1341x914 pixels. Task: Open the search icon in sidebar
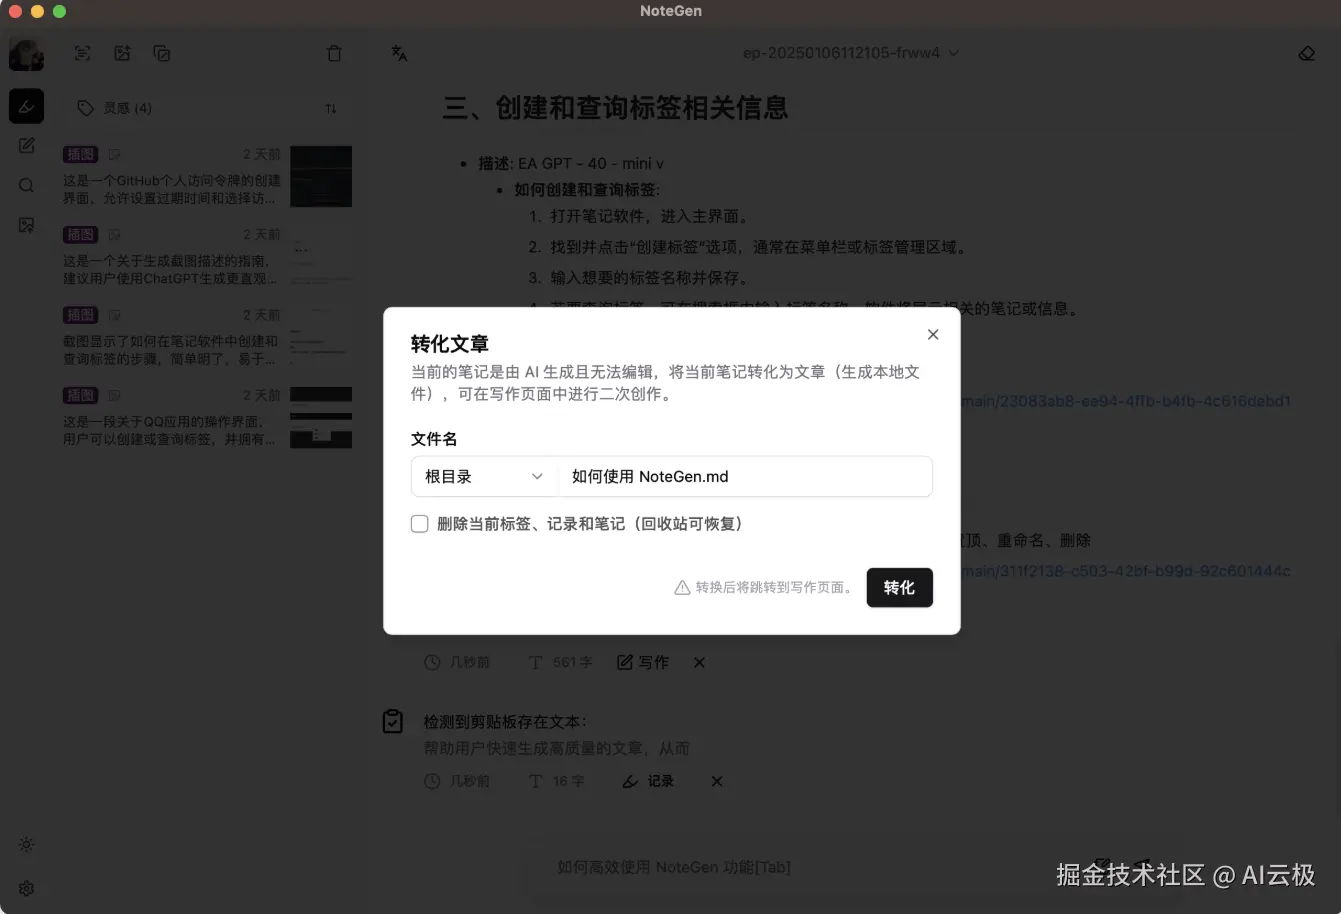coord(26,186)
